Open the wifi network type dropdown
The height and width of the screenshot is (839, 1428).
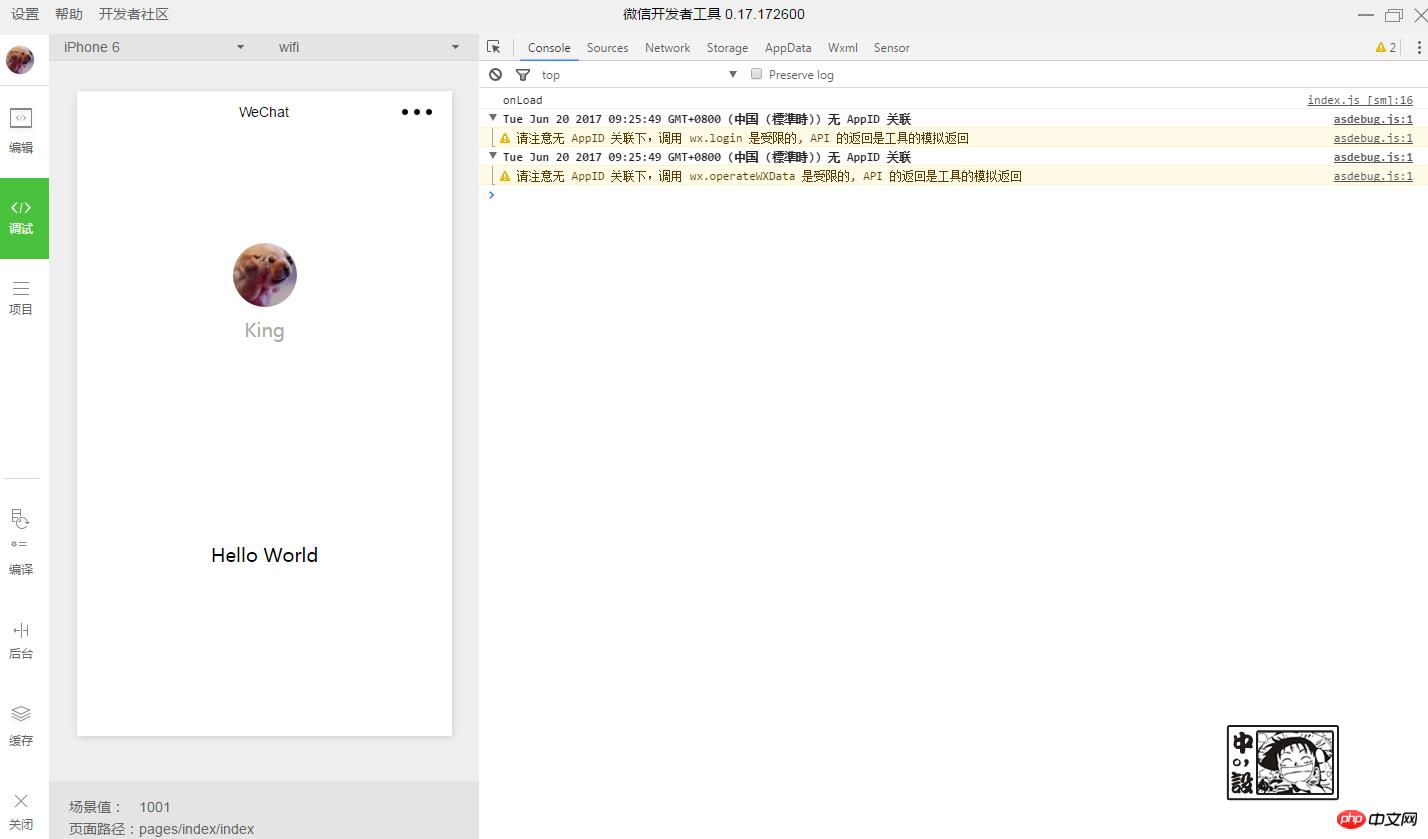click(x=368, y=47)
